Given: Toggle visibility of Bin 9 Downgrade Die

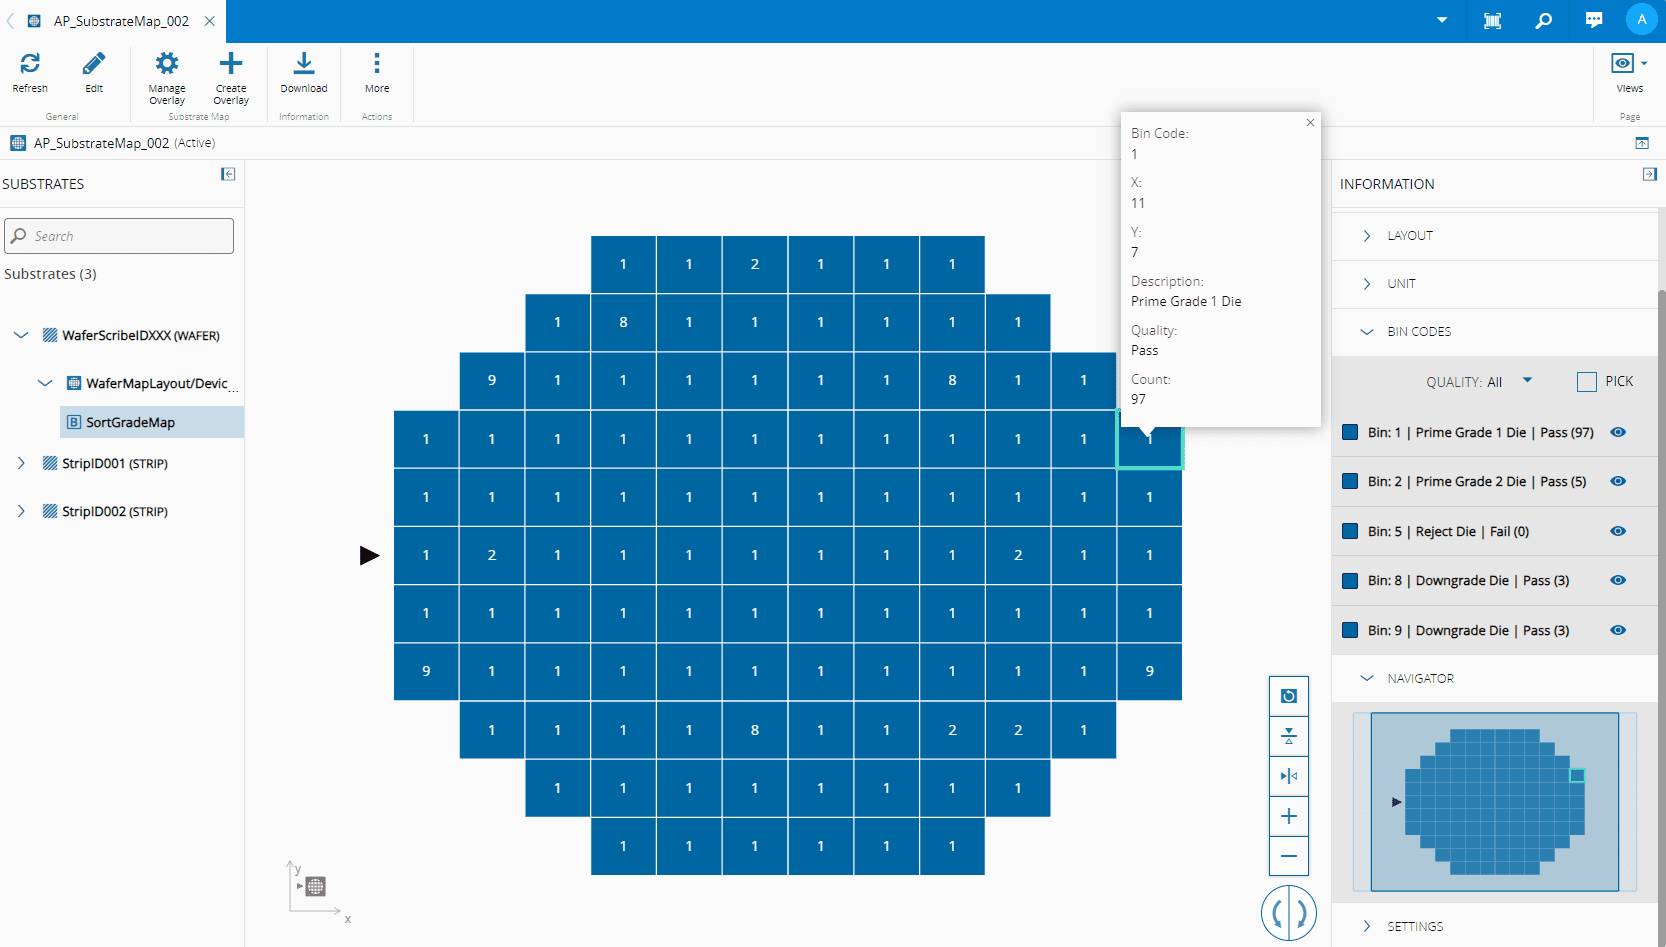Looking at the screenshot, I should tap(1618, 630).
